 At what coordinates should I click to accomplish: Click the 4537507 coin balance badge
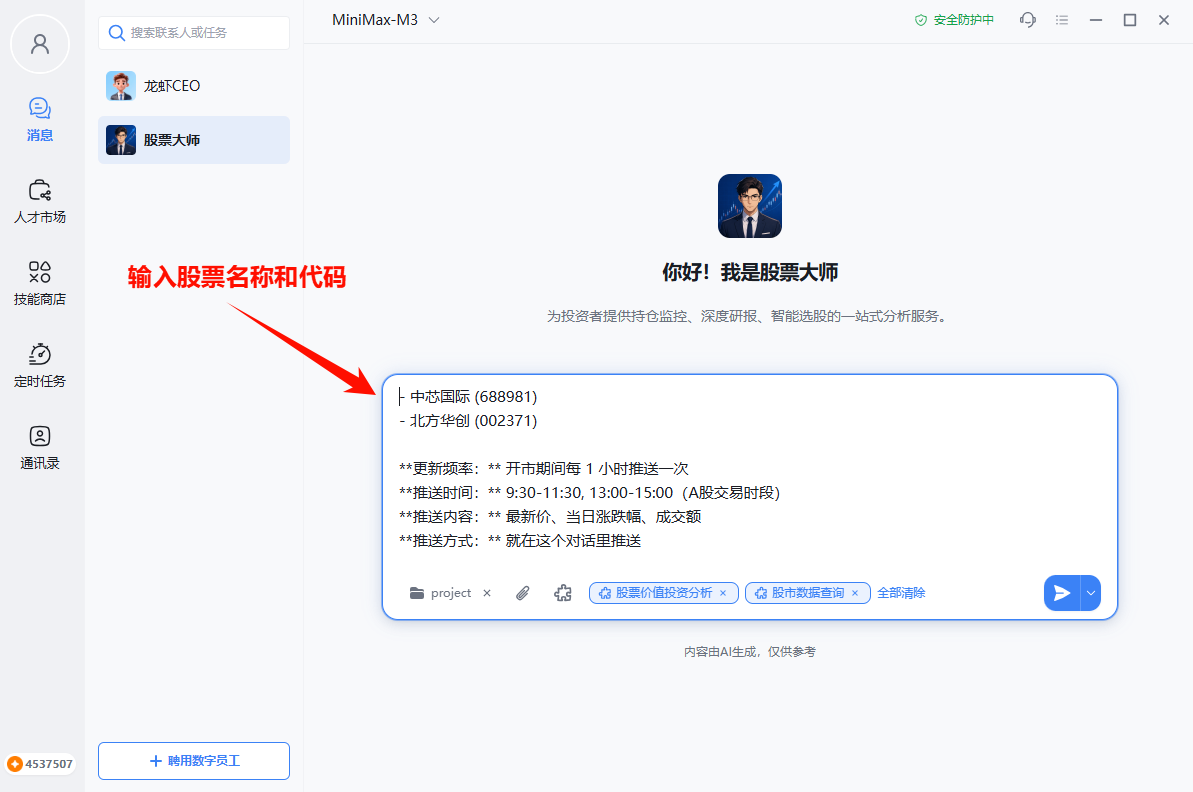[40, 764]
